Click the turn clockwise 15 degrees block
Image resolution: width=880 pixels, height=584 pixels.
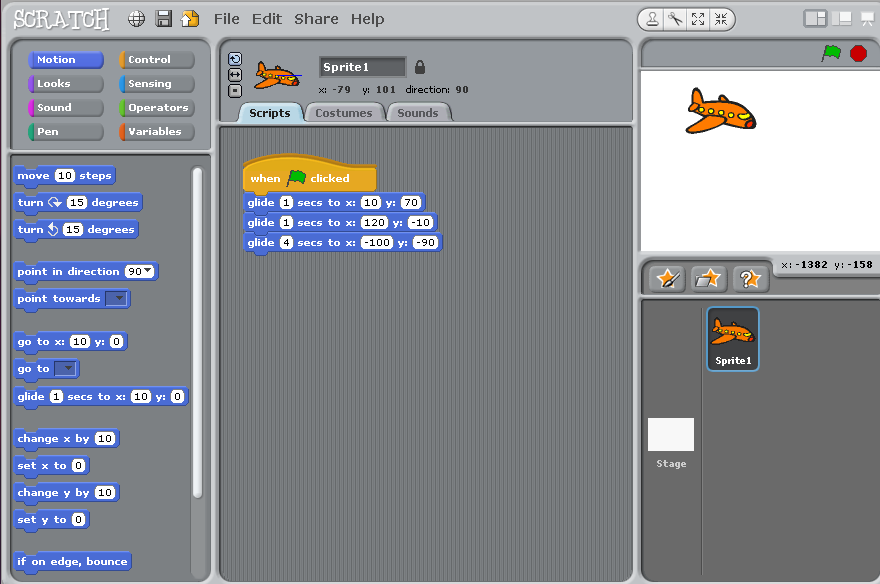(78, 203)
